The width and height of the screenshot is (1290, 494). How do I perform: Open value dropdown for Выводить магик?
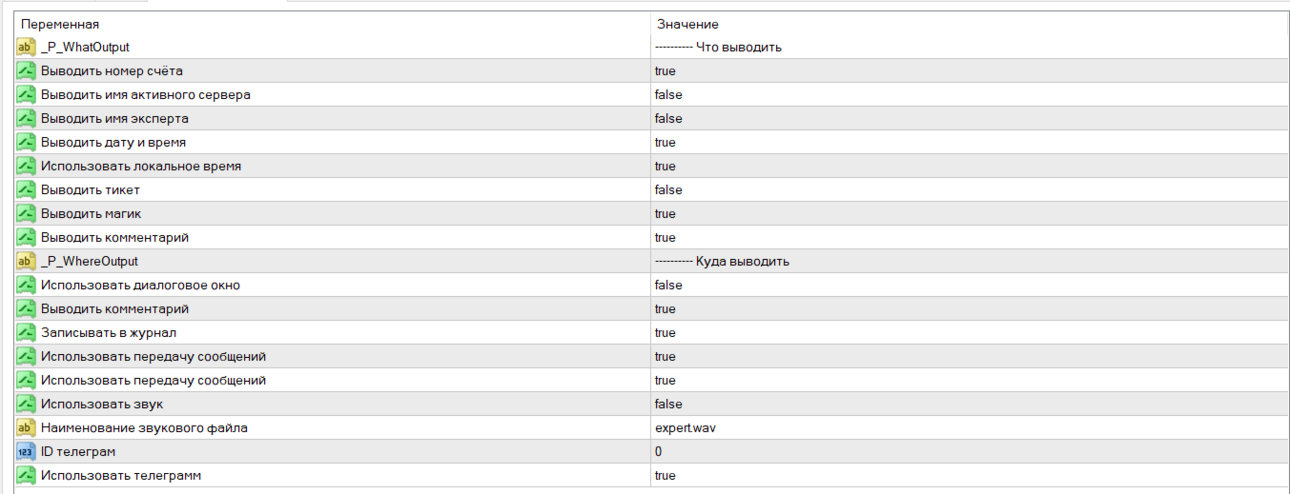[x=969, y=214]
